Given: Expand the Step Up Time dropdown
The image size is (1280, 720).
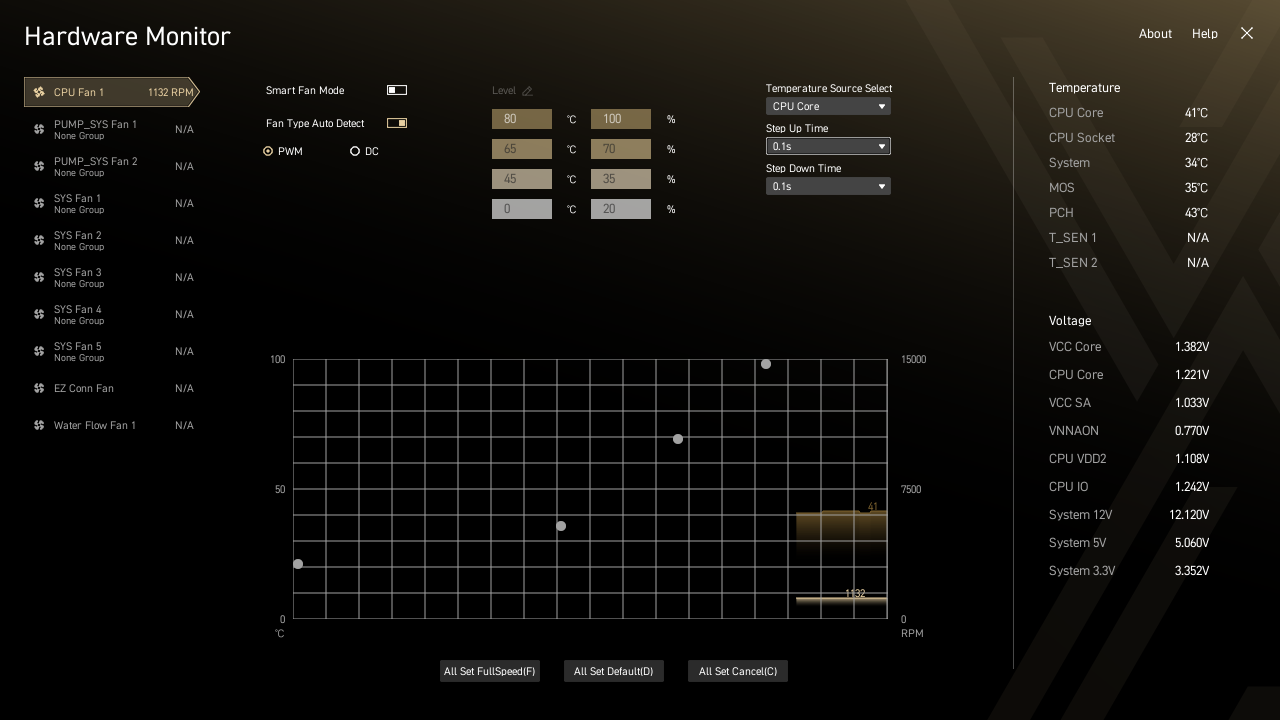Looking at the screenshot, I should [x=827, y=146].
